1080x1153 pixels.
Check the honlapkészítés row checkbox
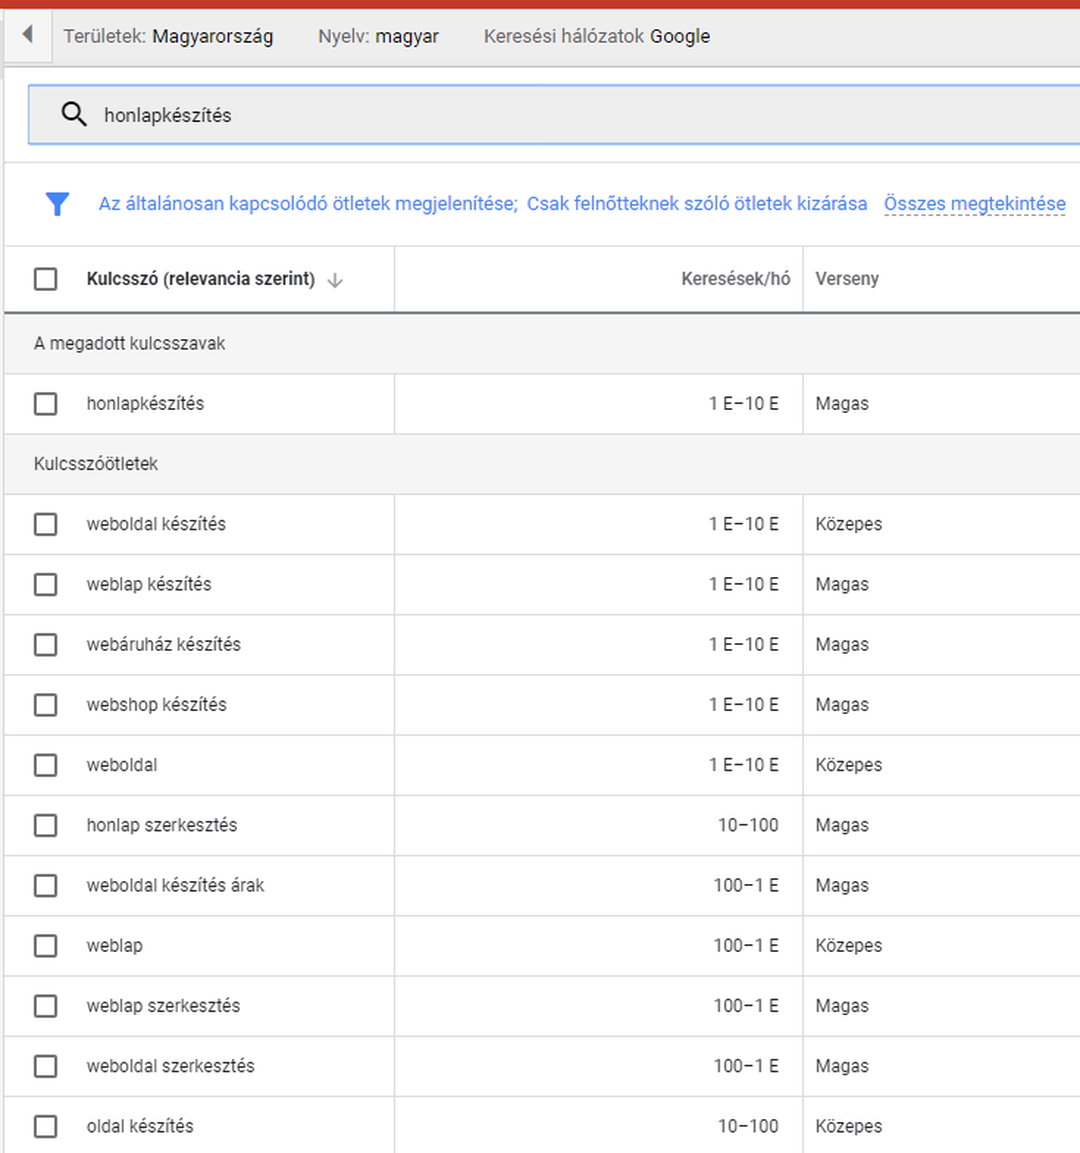point(46,404)
